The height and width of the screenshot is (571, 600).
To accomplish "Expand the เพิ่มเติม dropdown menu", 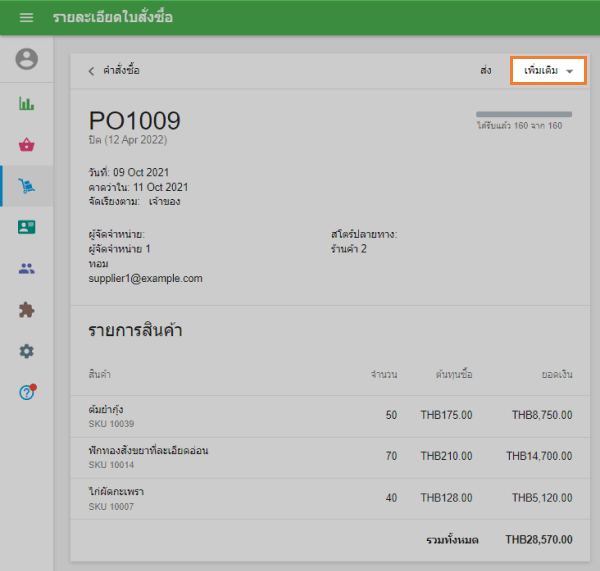I will [x=548, y=71].
